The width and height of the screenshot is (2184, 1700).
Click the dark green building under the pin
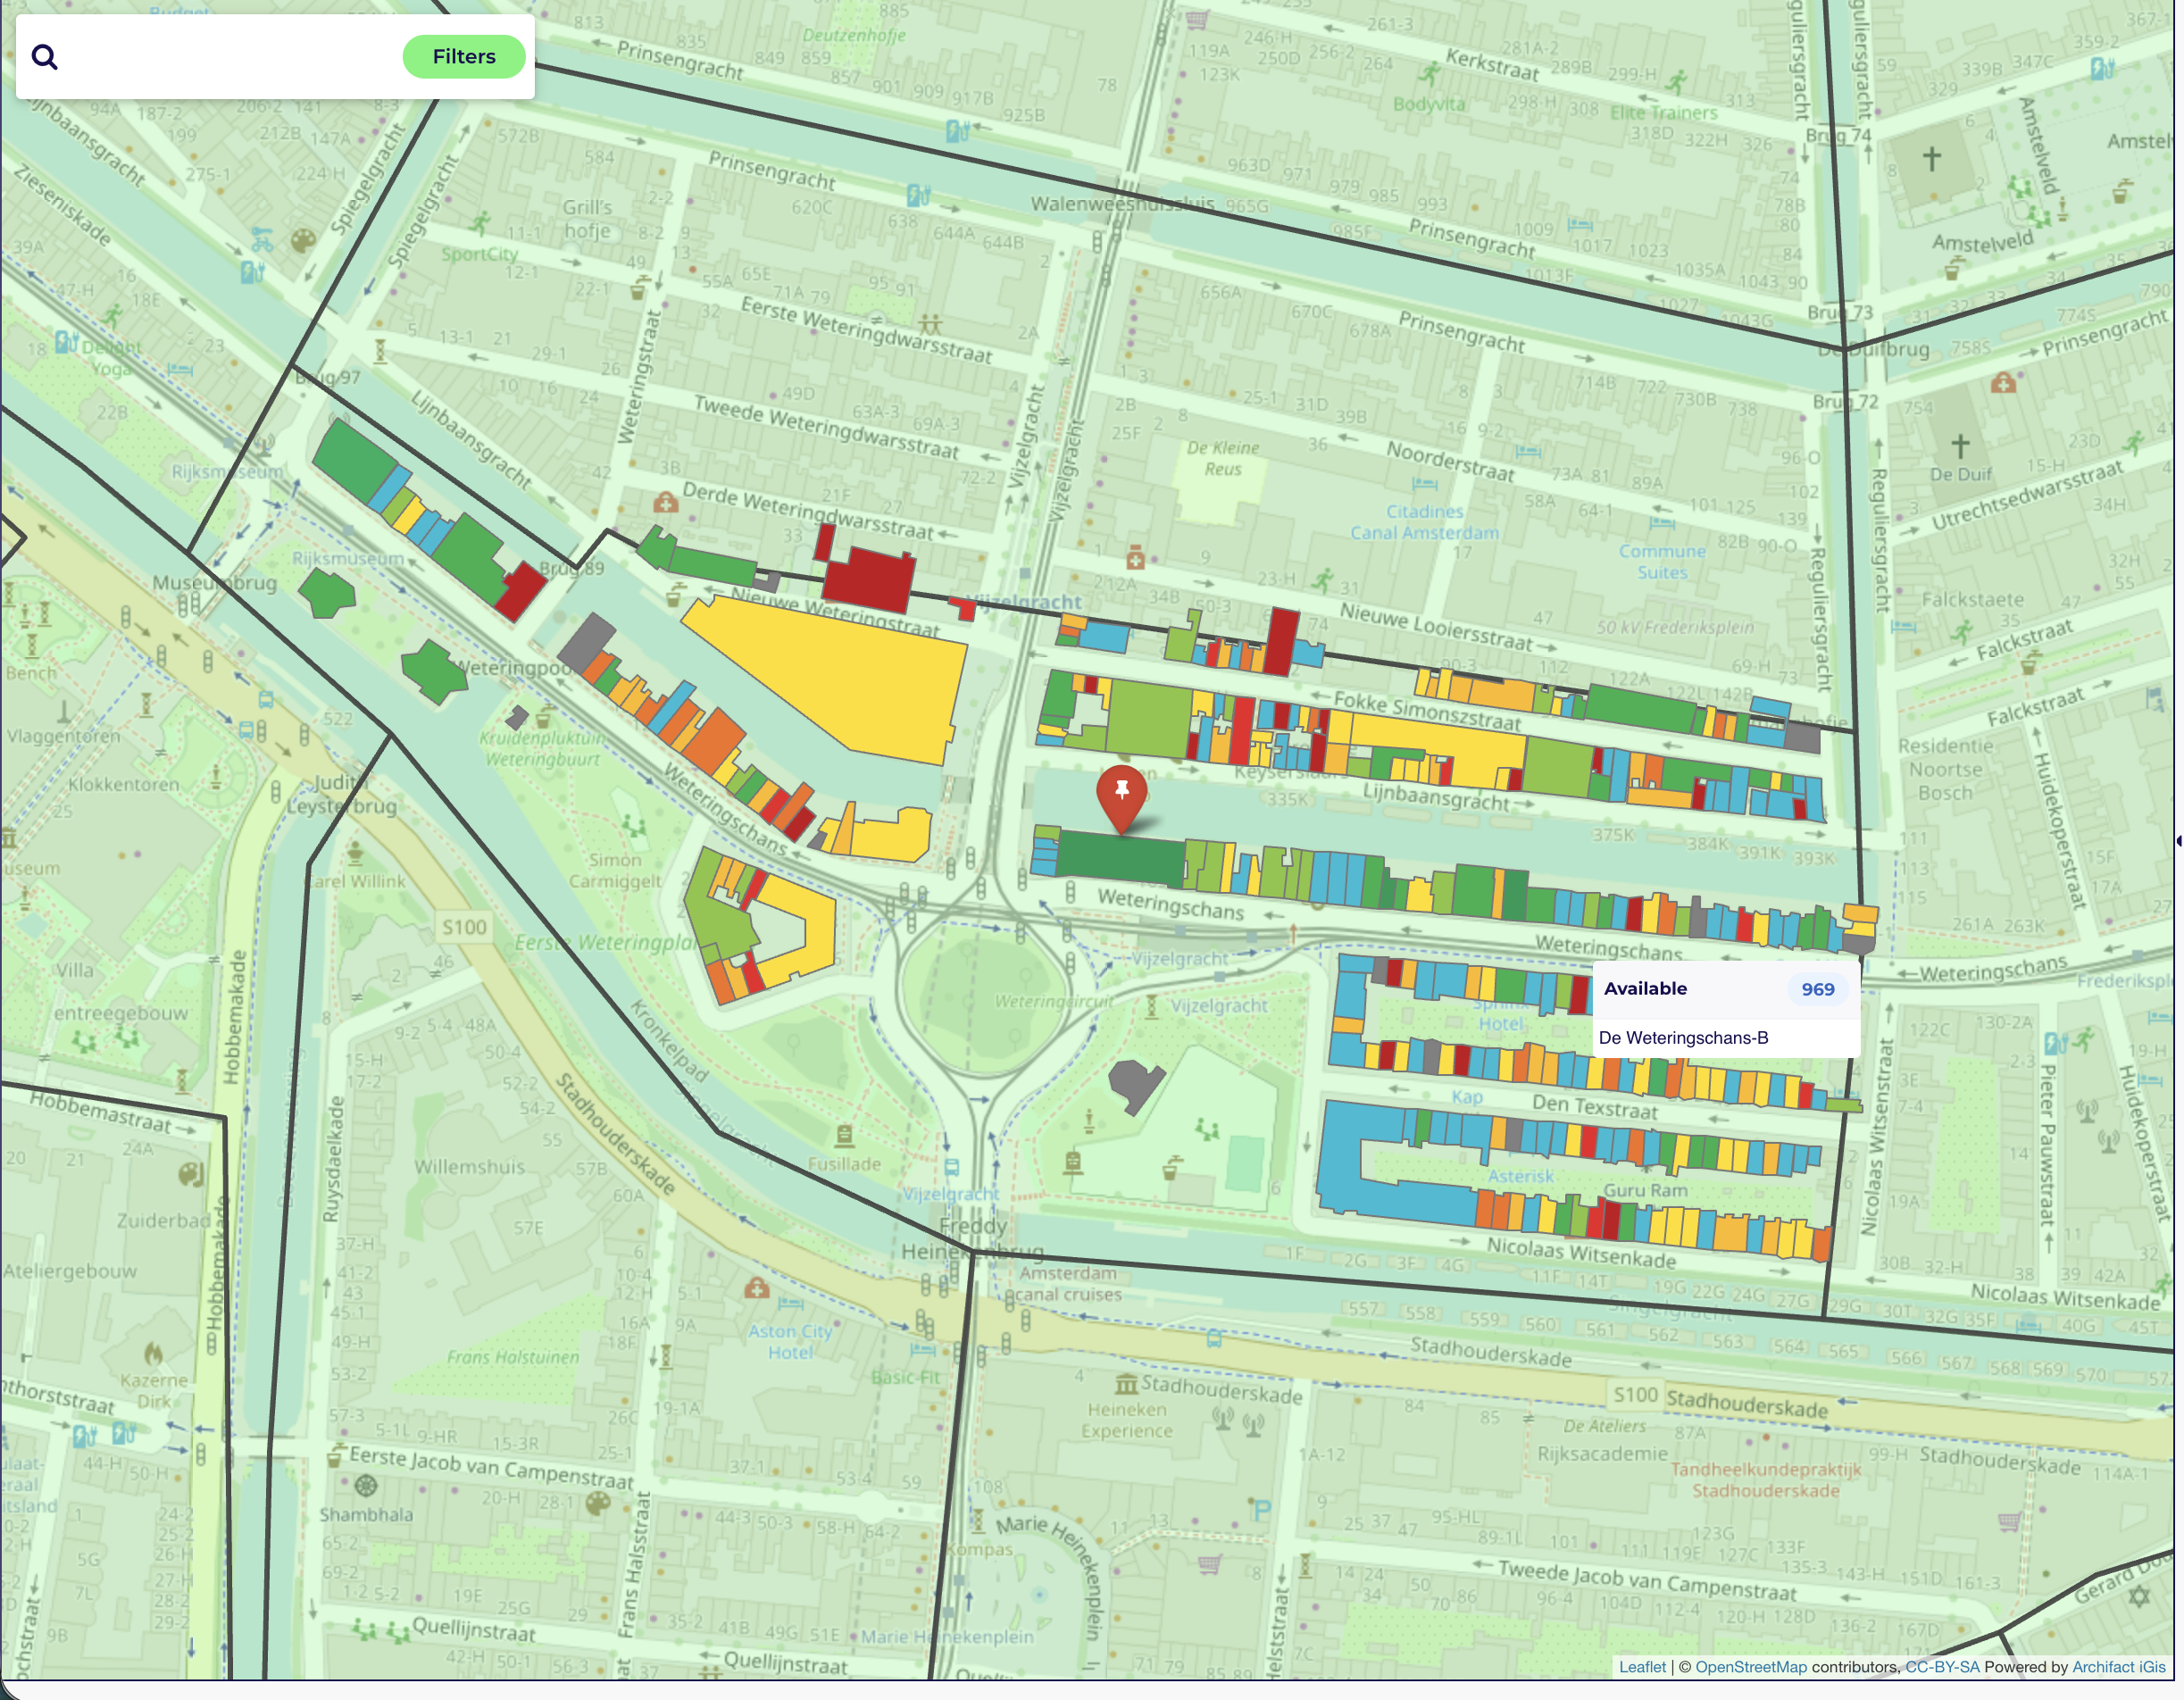tap(1120, 859)
